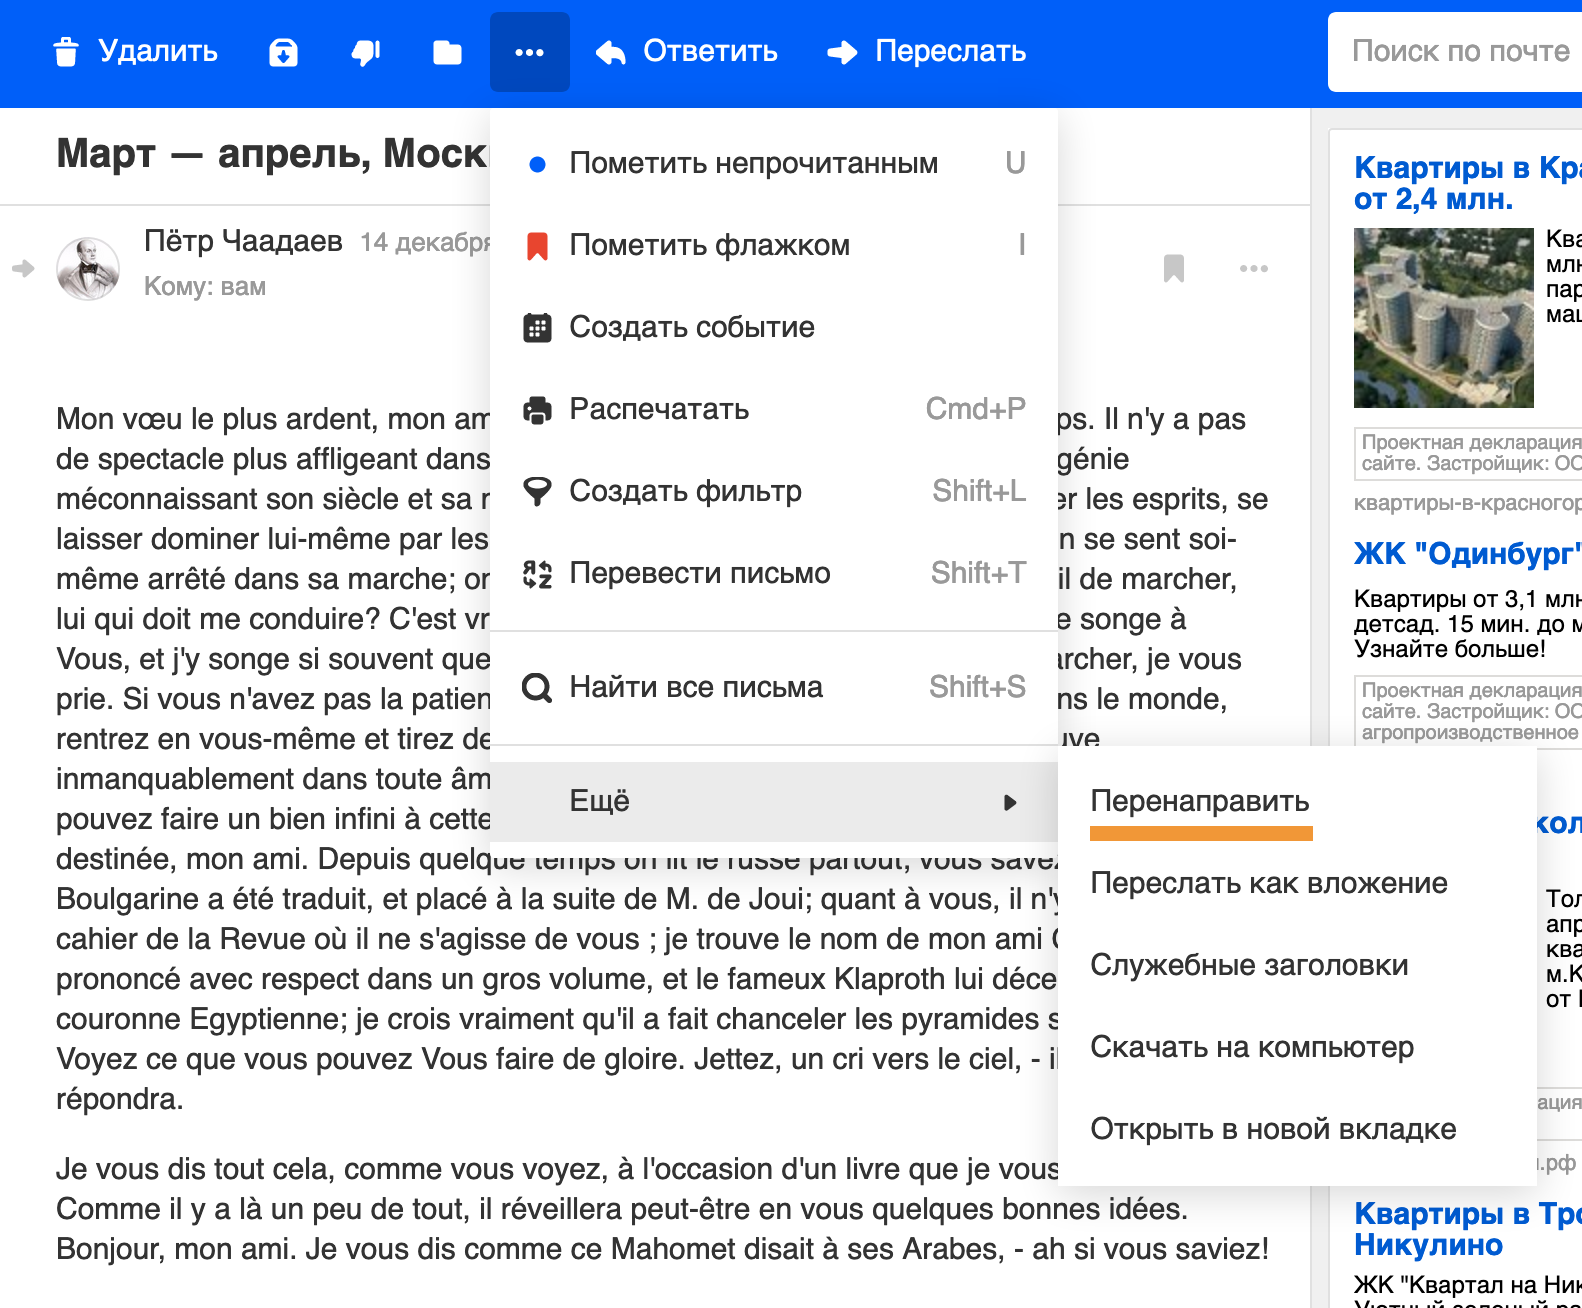Click the archive box icon in toolbar
The width and height of the screenshot is (1582, 1308).
[284, 52]
